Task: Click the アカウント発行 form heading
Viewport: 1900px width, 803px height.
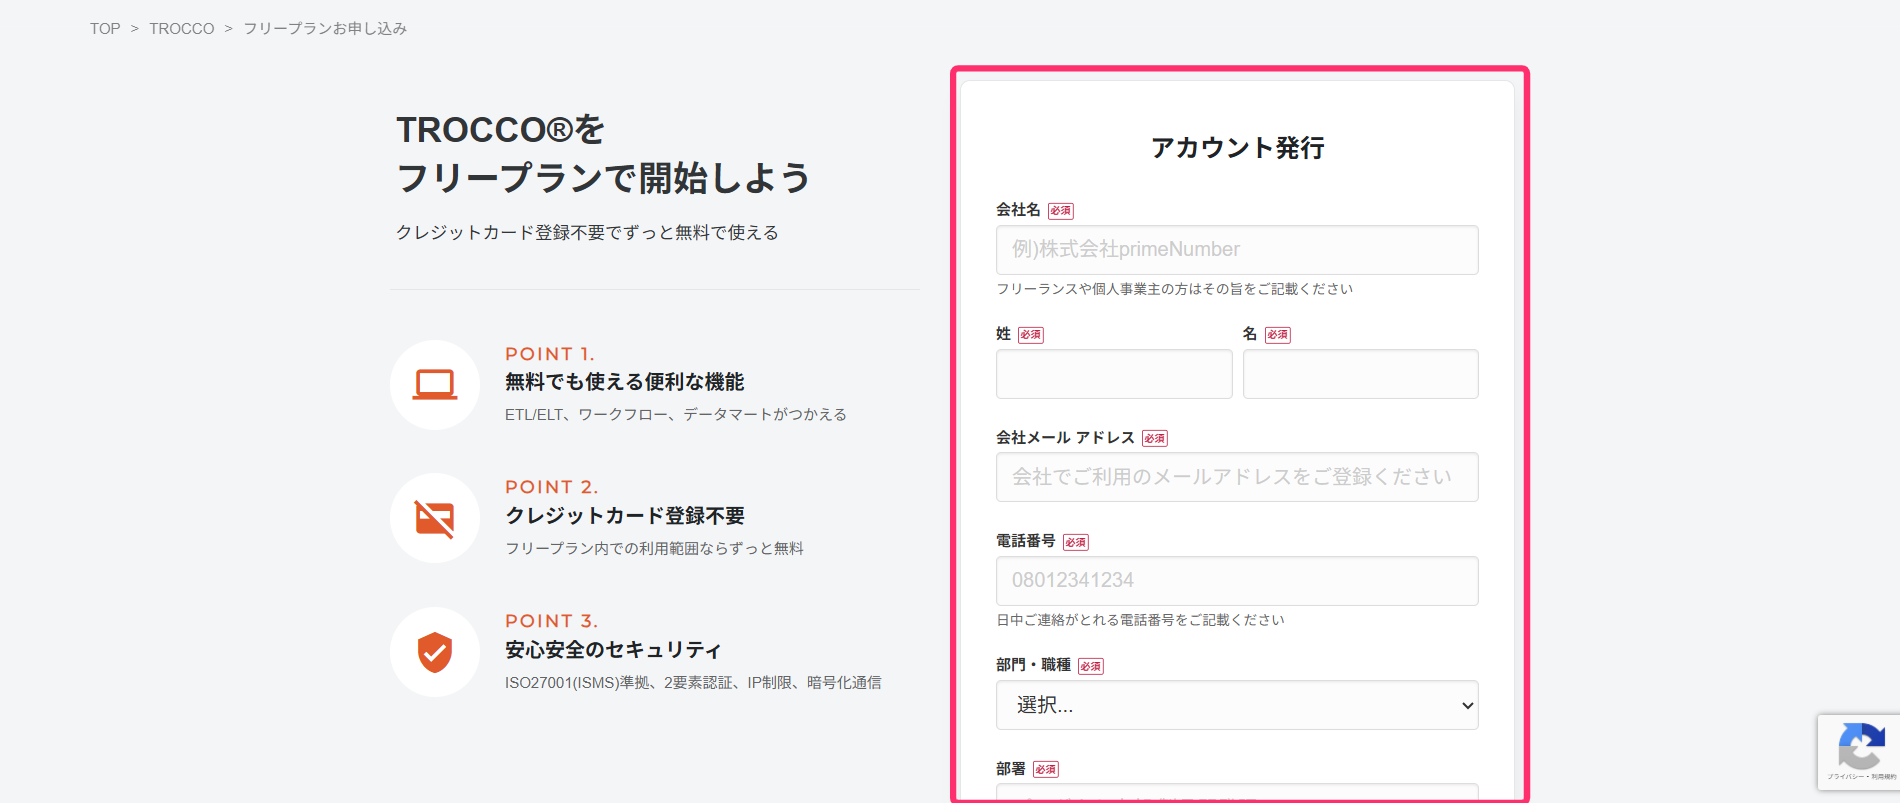Action: click(1237, 148)
